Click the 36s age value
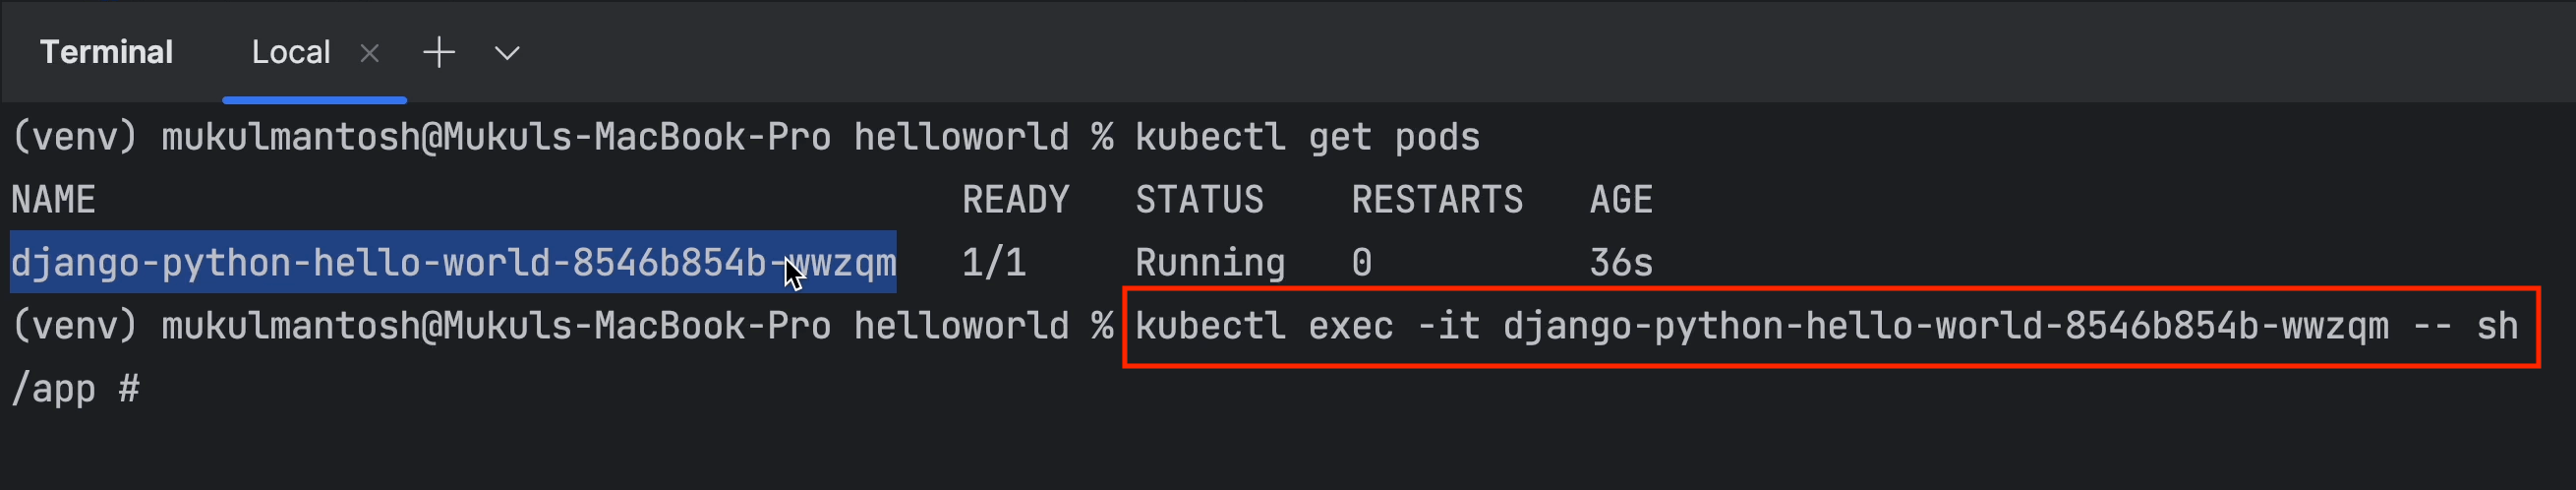 pyautogui.click(x=1620, y=263)
